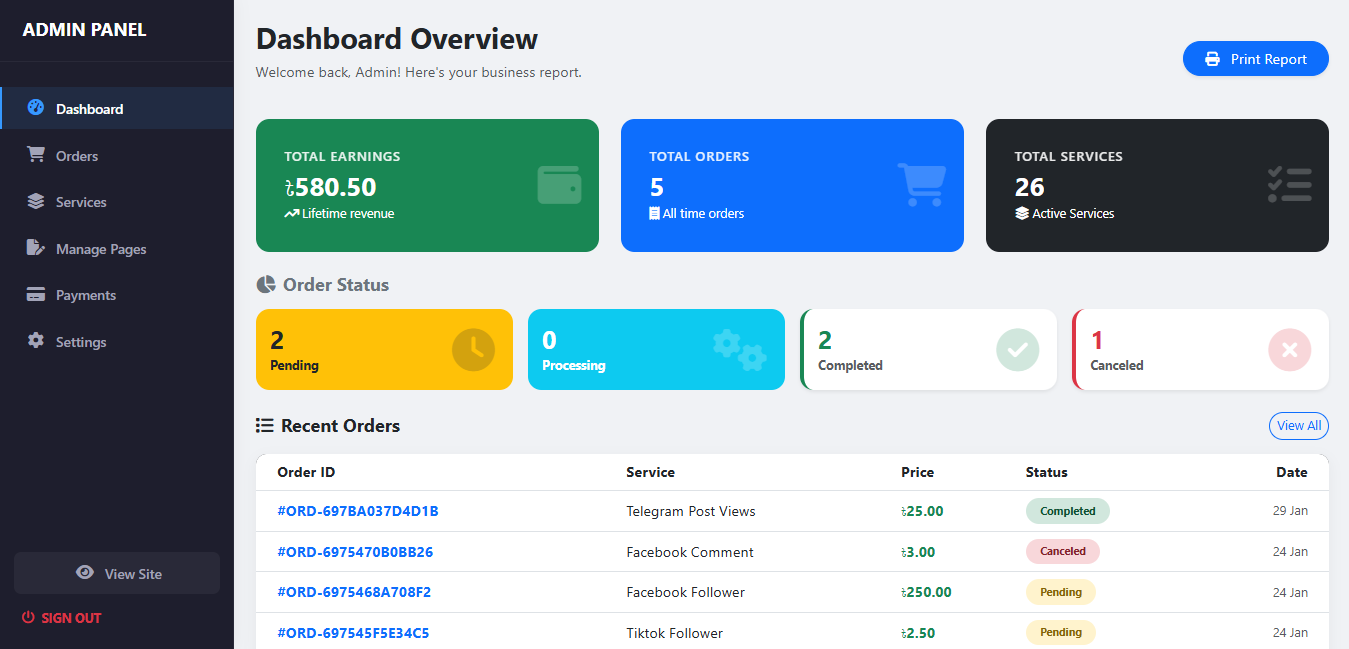The height and width of the screenshot is (649, 1349).
Task: Click View All recent orders
Action: coord(1298,426)
